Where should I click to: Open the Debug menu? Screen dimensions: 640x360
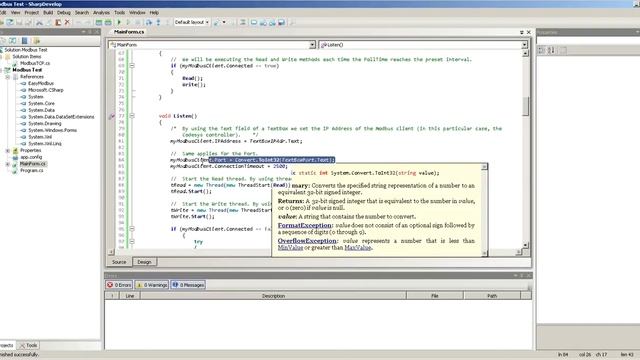[64, 13]
